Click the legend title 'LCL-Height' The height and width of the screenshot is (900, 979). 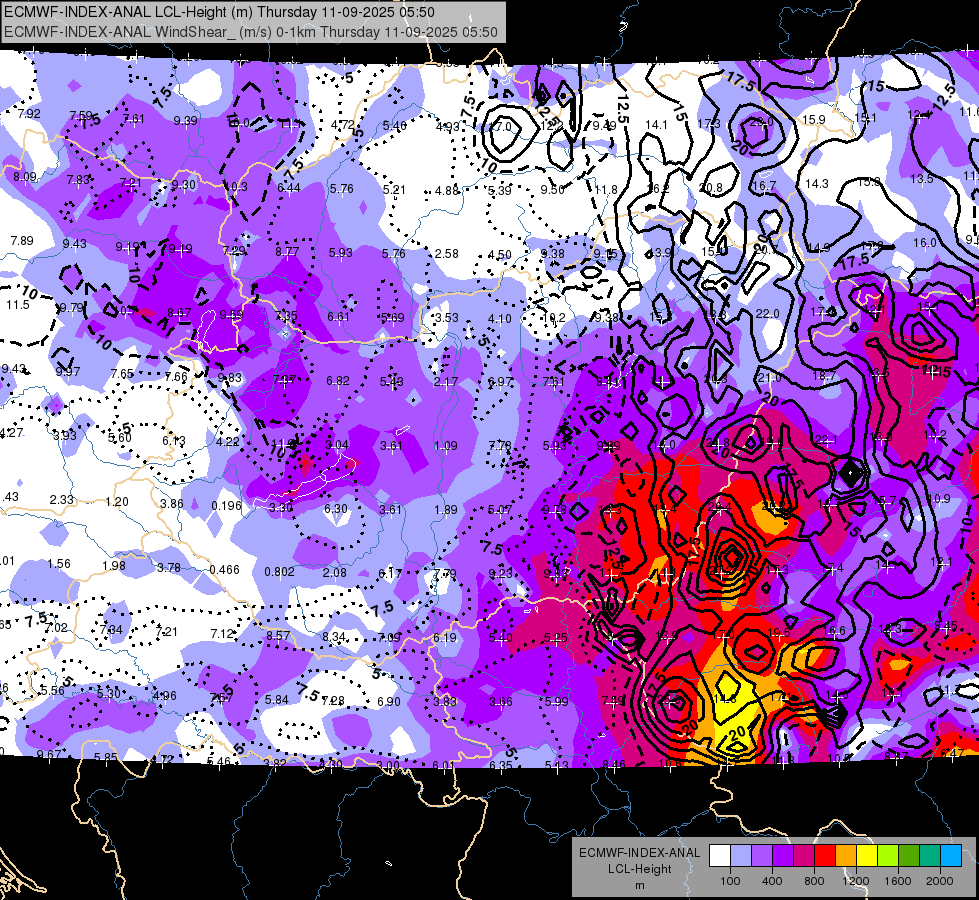(x=639, y=869)
